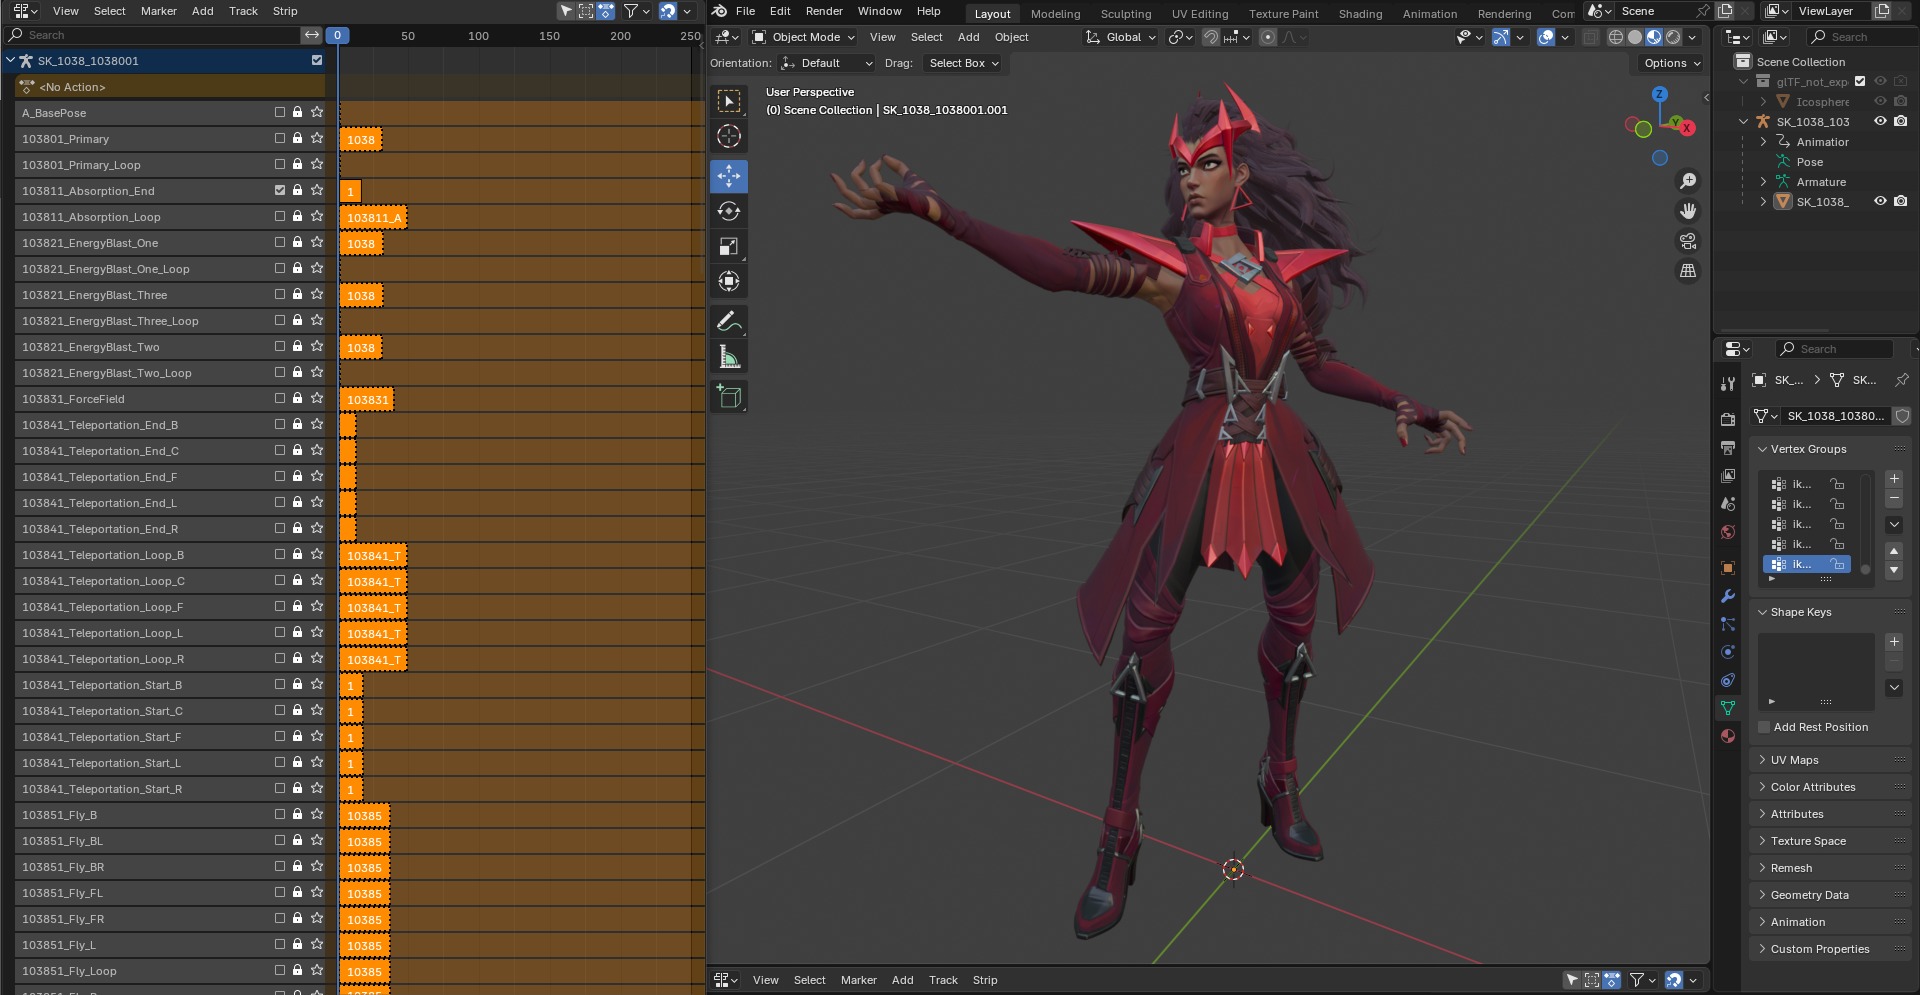Toggle the proportional editing button

pyautogui.click(x=1268, y=37)
